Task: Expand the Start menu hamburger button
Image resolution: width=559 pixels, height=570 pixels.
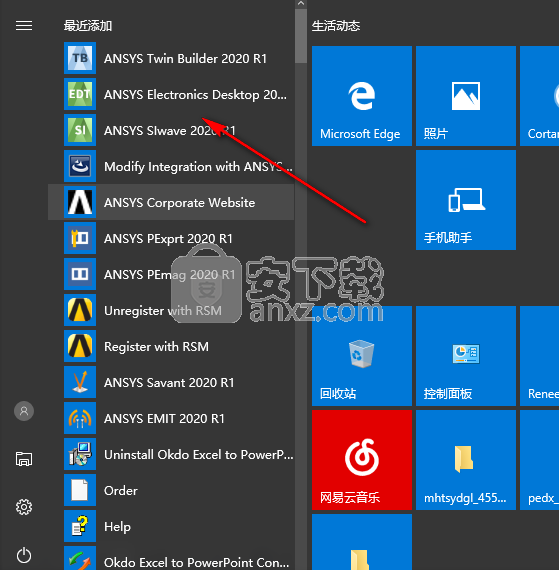Action: tap(24, 25)
